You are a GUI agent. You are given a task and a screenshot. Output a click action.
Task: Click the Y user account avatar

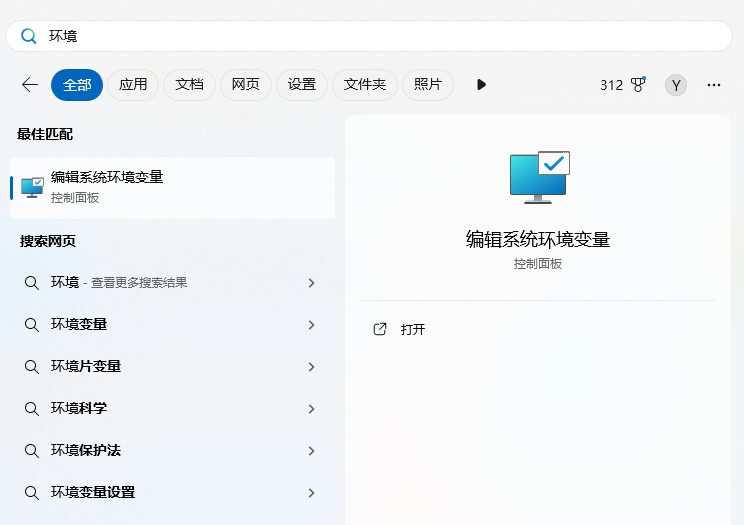tap(676, 85)
